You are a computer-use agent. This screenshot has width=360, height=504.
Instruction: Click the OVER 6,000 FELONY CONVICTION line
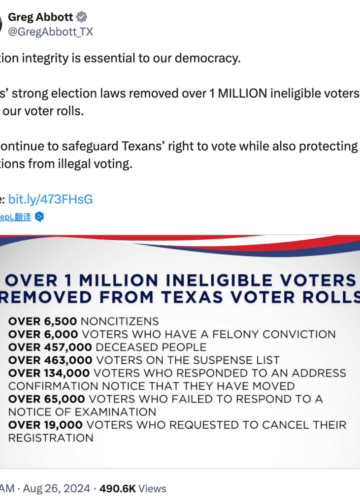coord(172,334)
